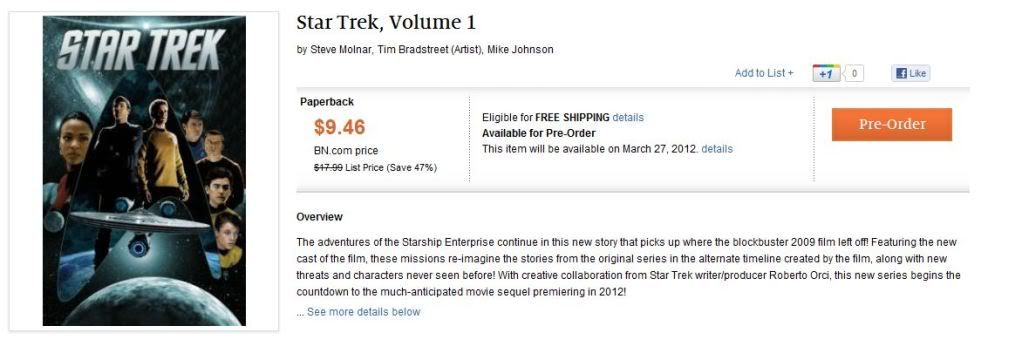Image resolution: width=1022 pixels, height=360 pixels.
Task: Click the $17.99 List Price text
Action: (x=375, y=168)
